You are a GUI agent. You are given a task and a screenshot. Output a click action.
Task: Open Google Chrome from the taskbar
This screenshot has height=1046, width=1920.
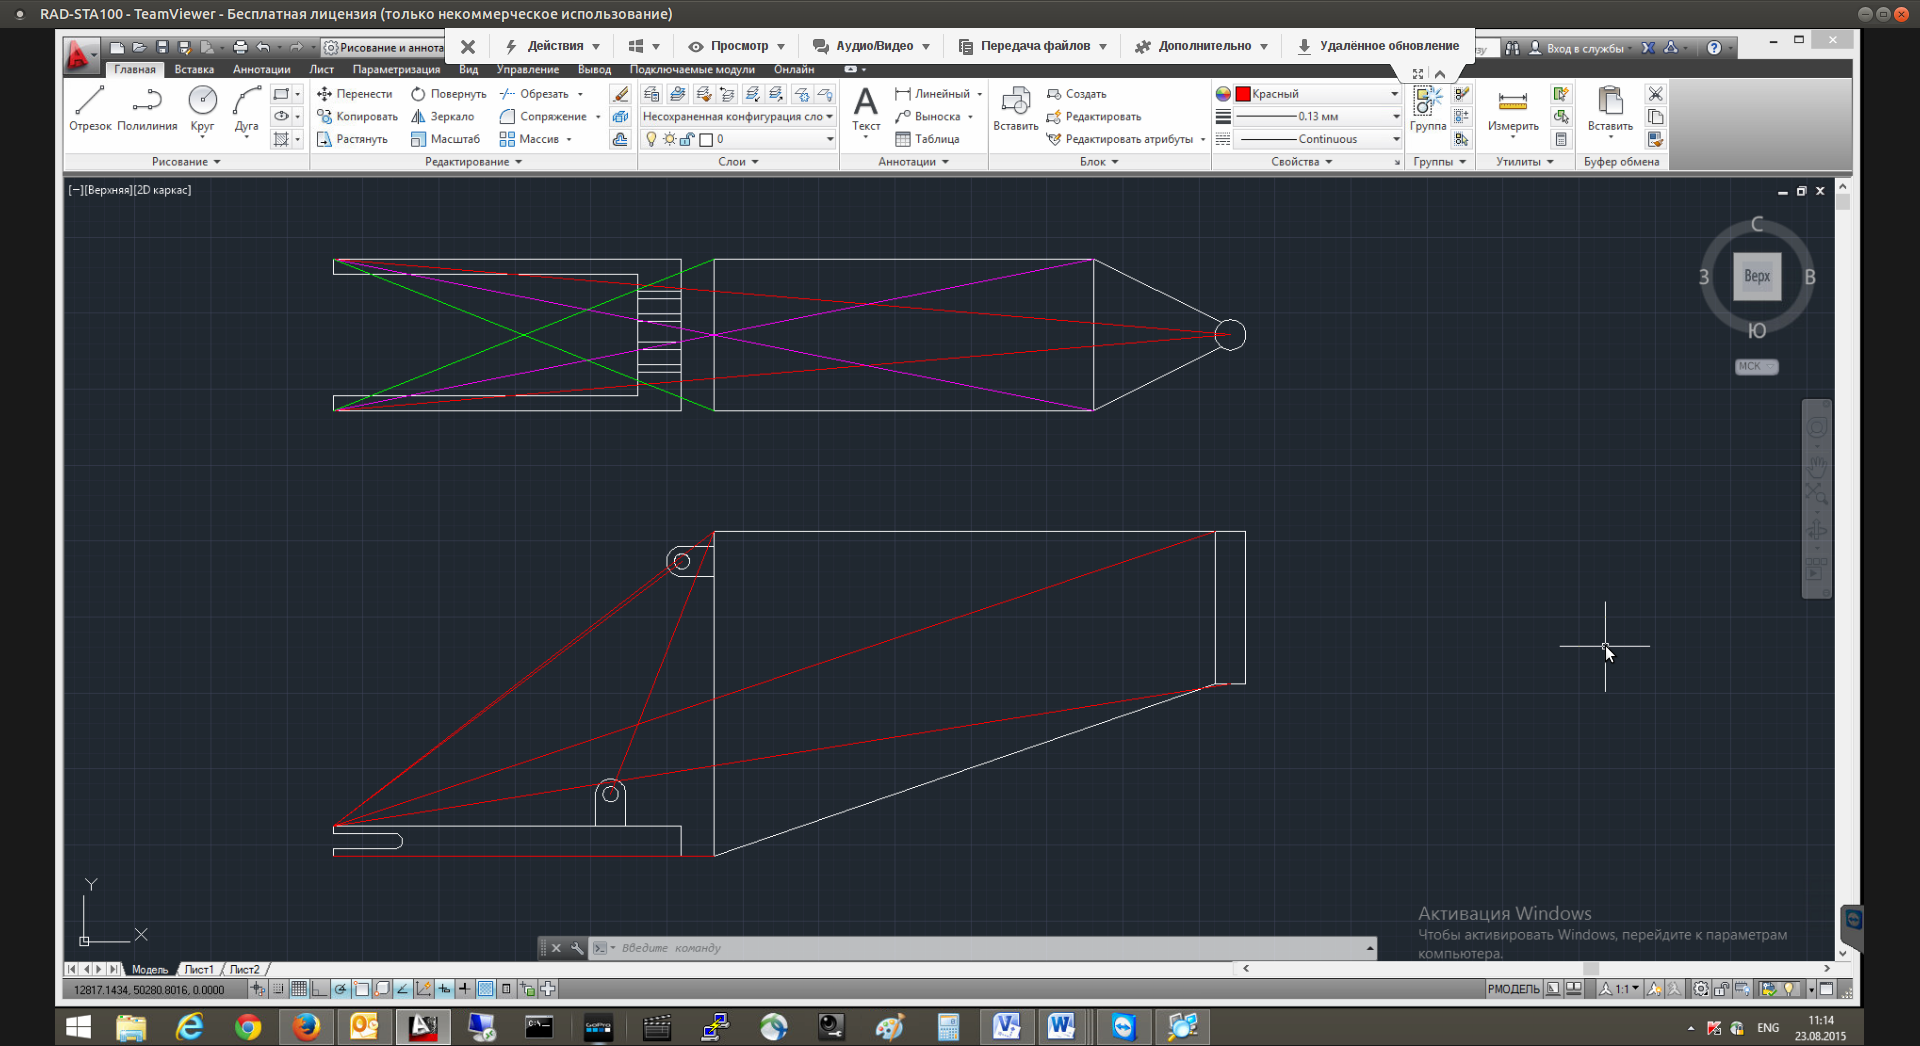pos(248,1027)
